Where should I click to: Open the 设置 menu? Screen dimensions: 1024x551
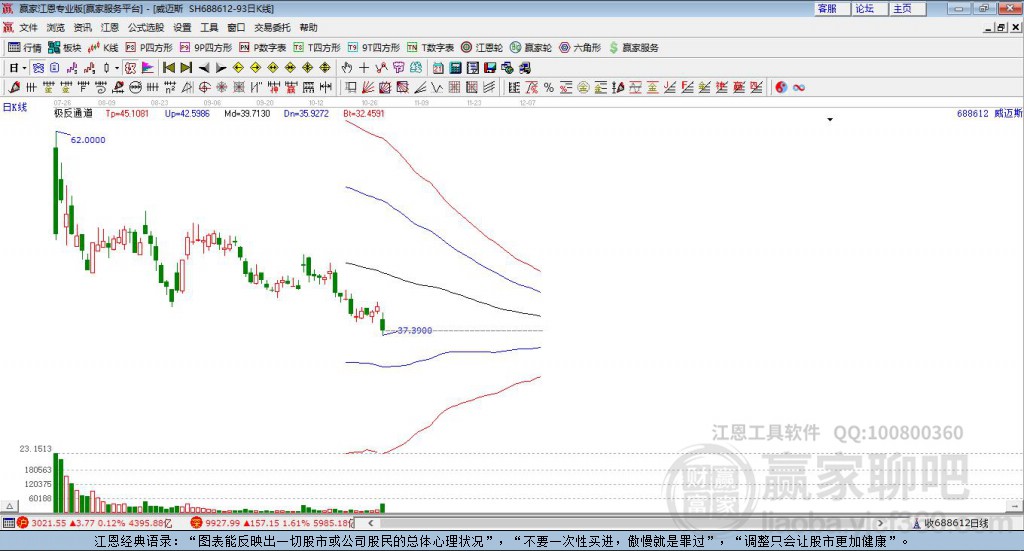pyautogui.click(x=182, y=27)
